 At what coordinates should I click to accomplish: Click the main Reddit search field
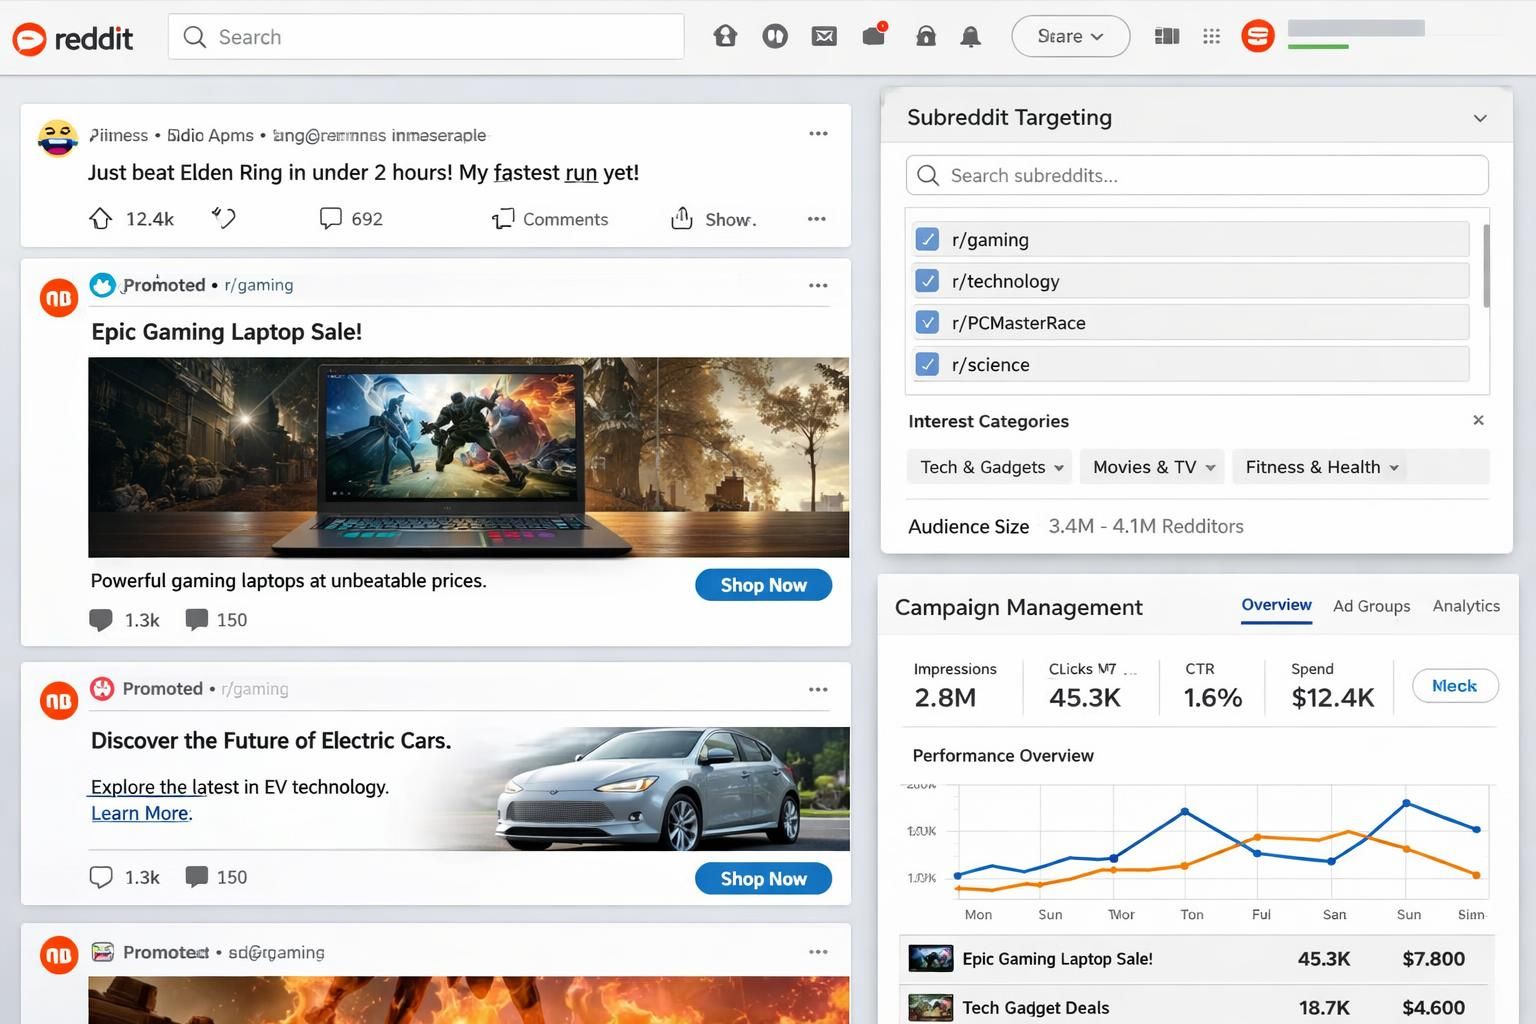point(426,37)
